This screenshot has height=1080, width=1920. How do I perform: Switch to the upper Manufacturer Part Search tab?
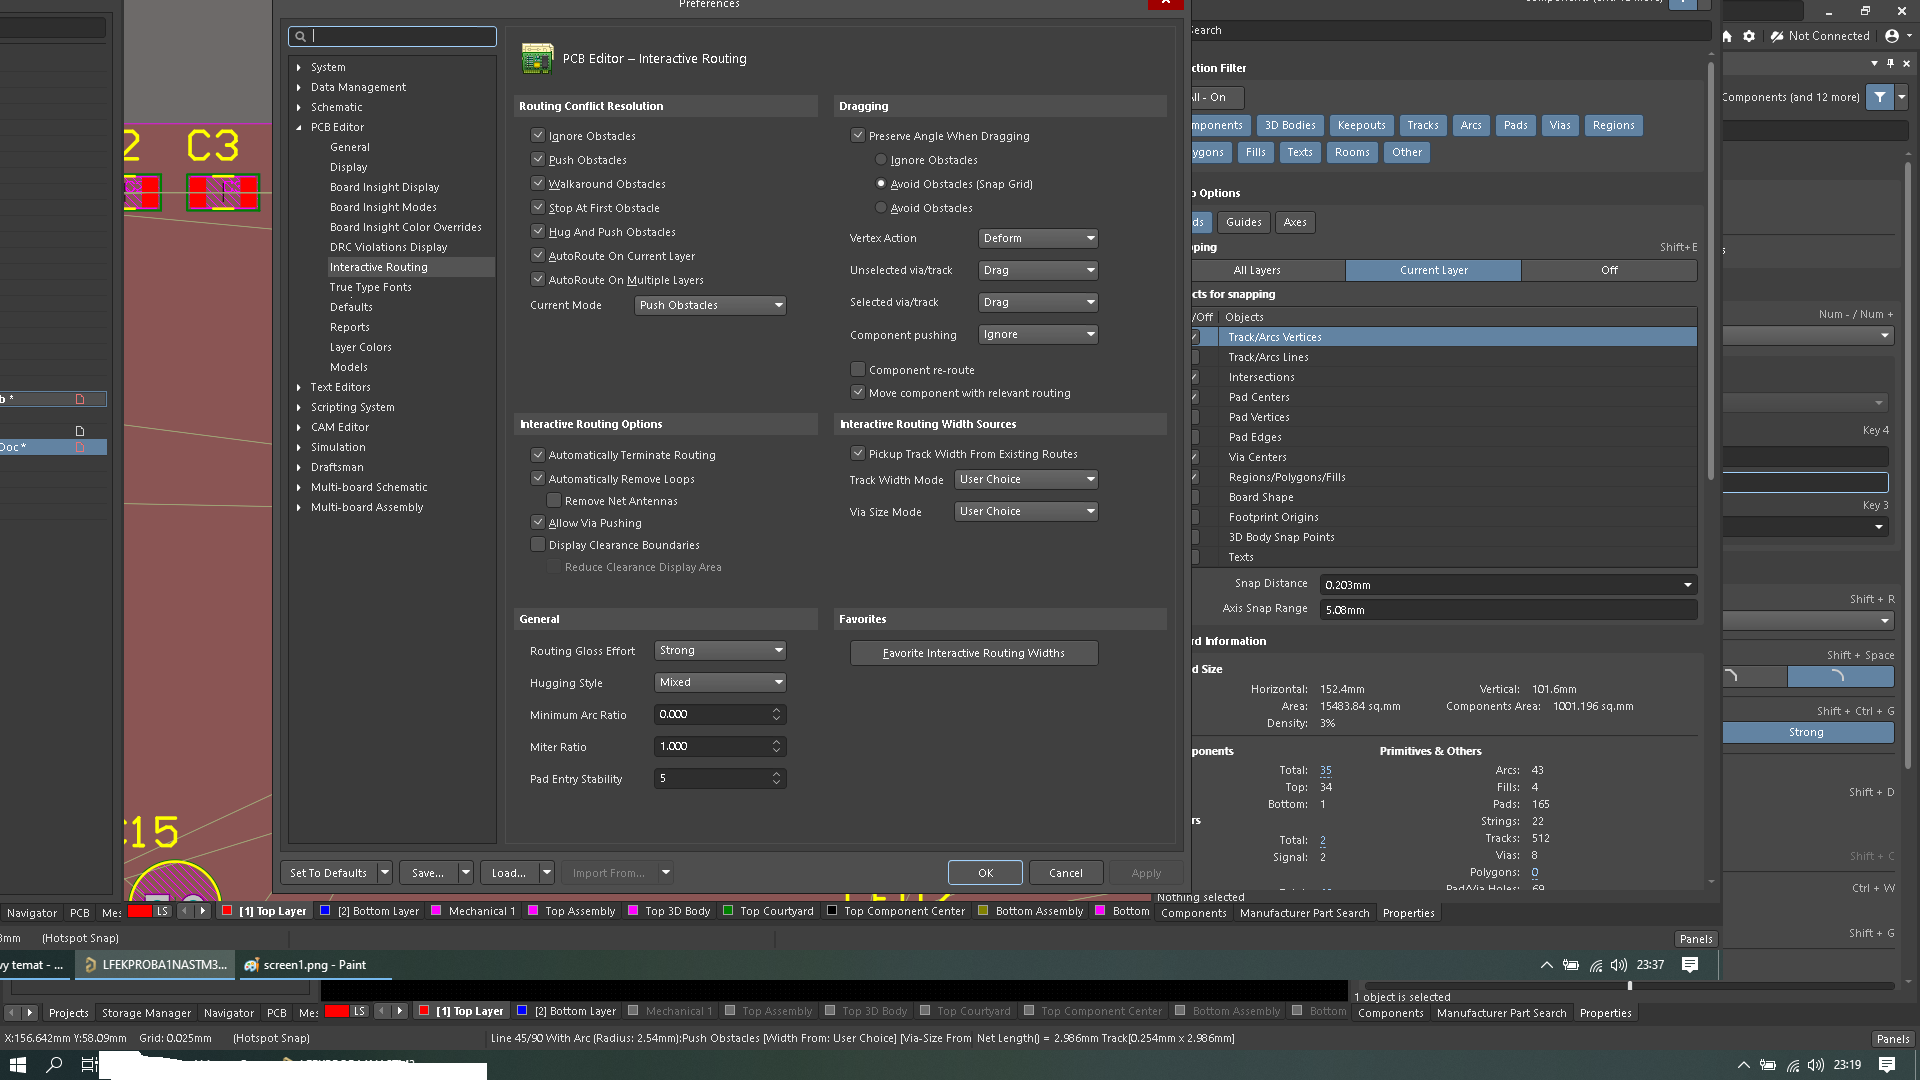click(1304, 913)
